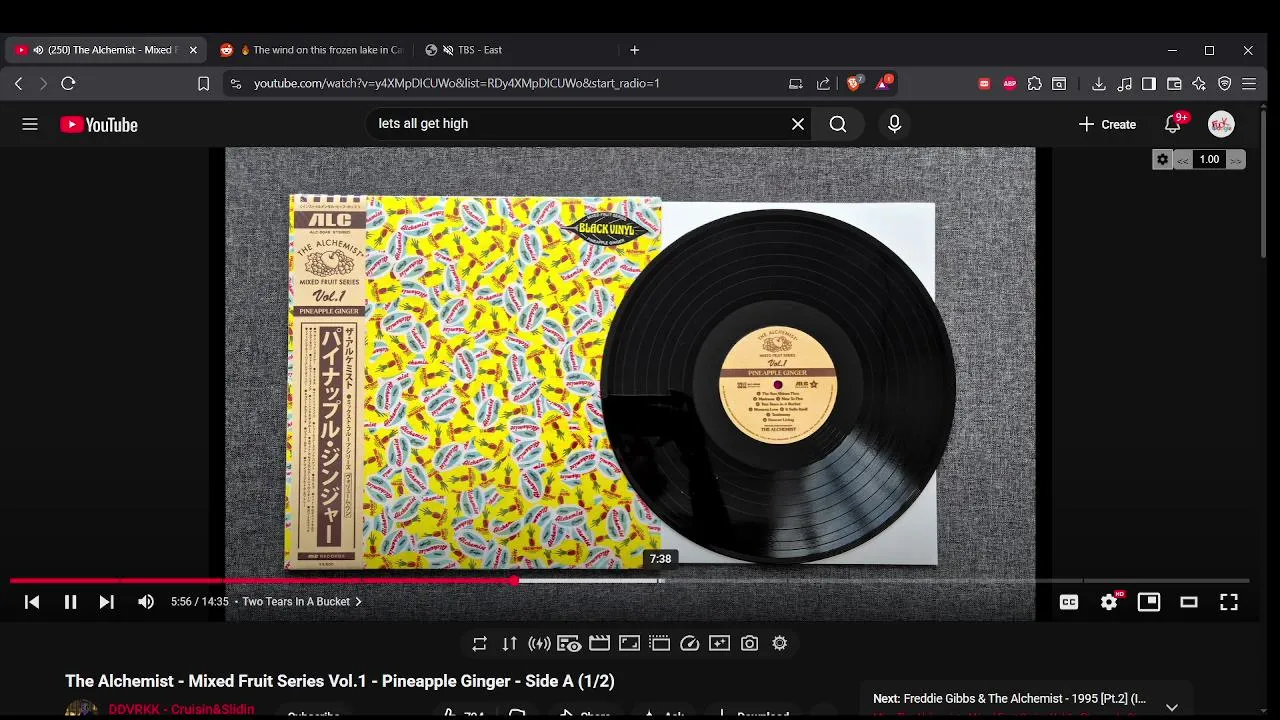1280x720 pixels.
Task: Increase playback speed with >> button
Action: tap(1235, 160)
